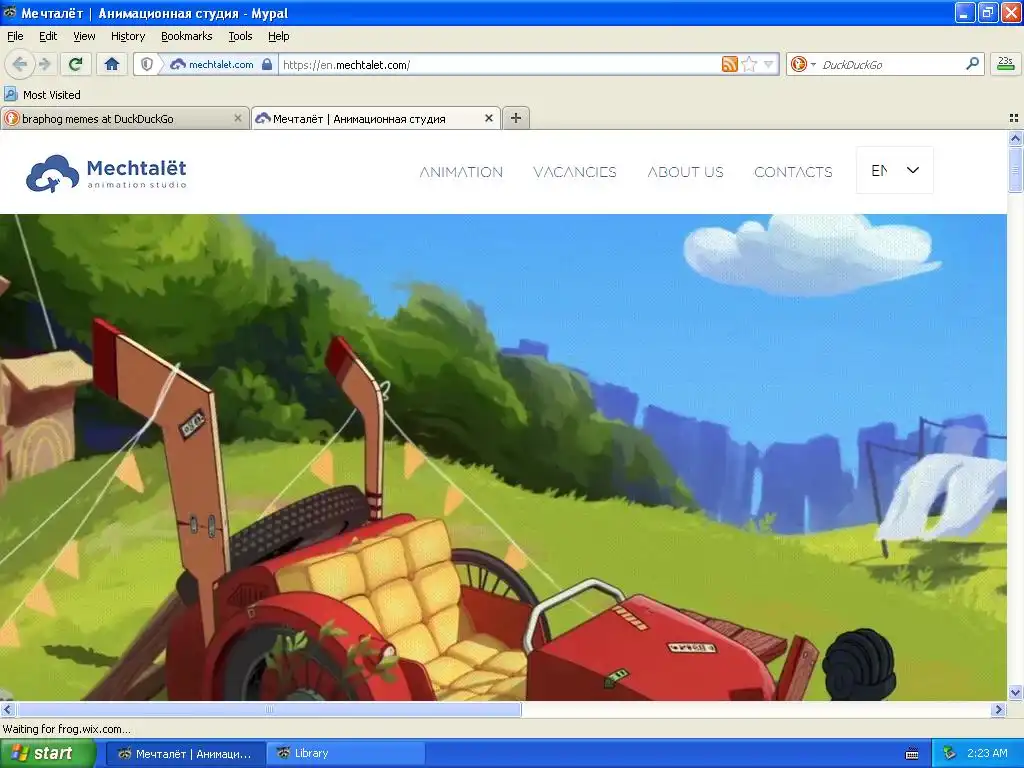This screenshot has height=768, width=1024.
Task: Click the URL address field
Action: [500, 64]
